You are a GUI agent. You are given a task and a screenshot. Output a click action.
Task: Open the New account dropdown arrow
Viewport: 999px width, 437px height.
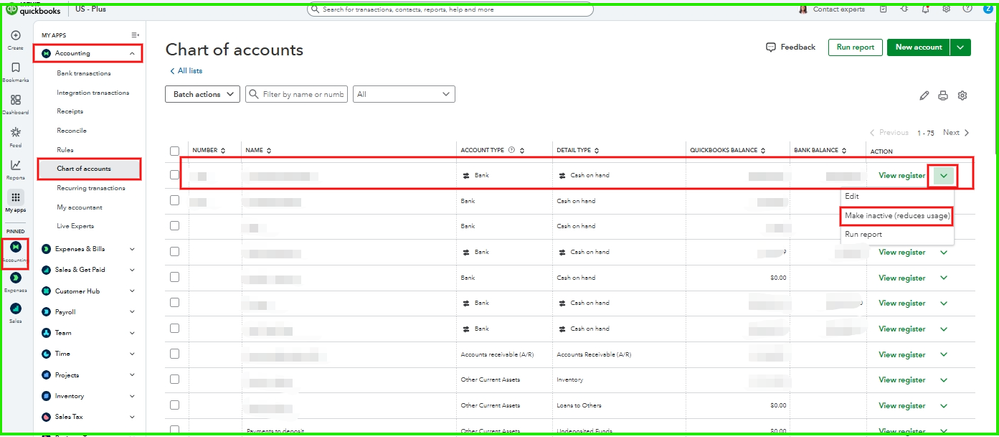click(x=961, y=47)
